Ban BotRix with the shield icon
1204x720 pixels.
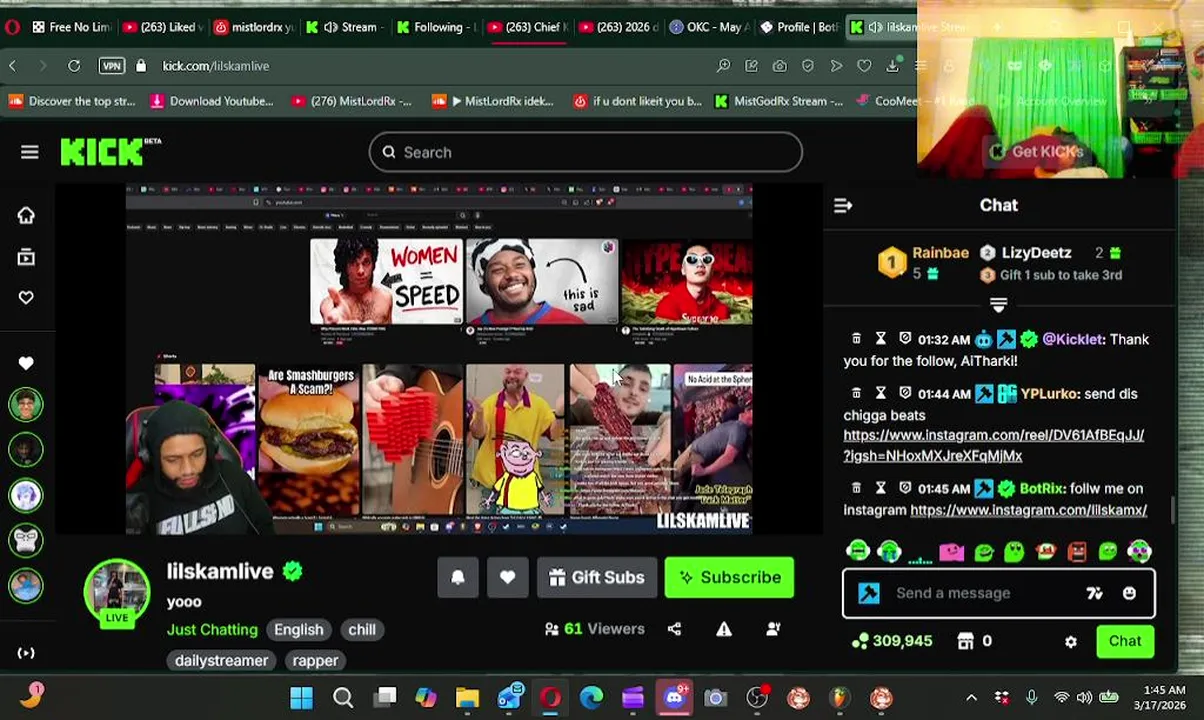click(x=905, y=488)
